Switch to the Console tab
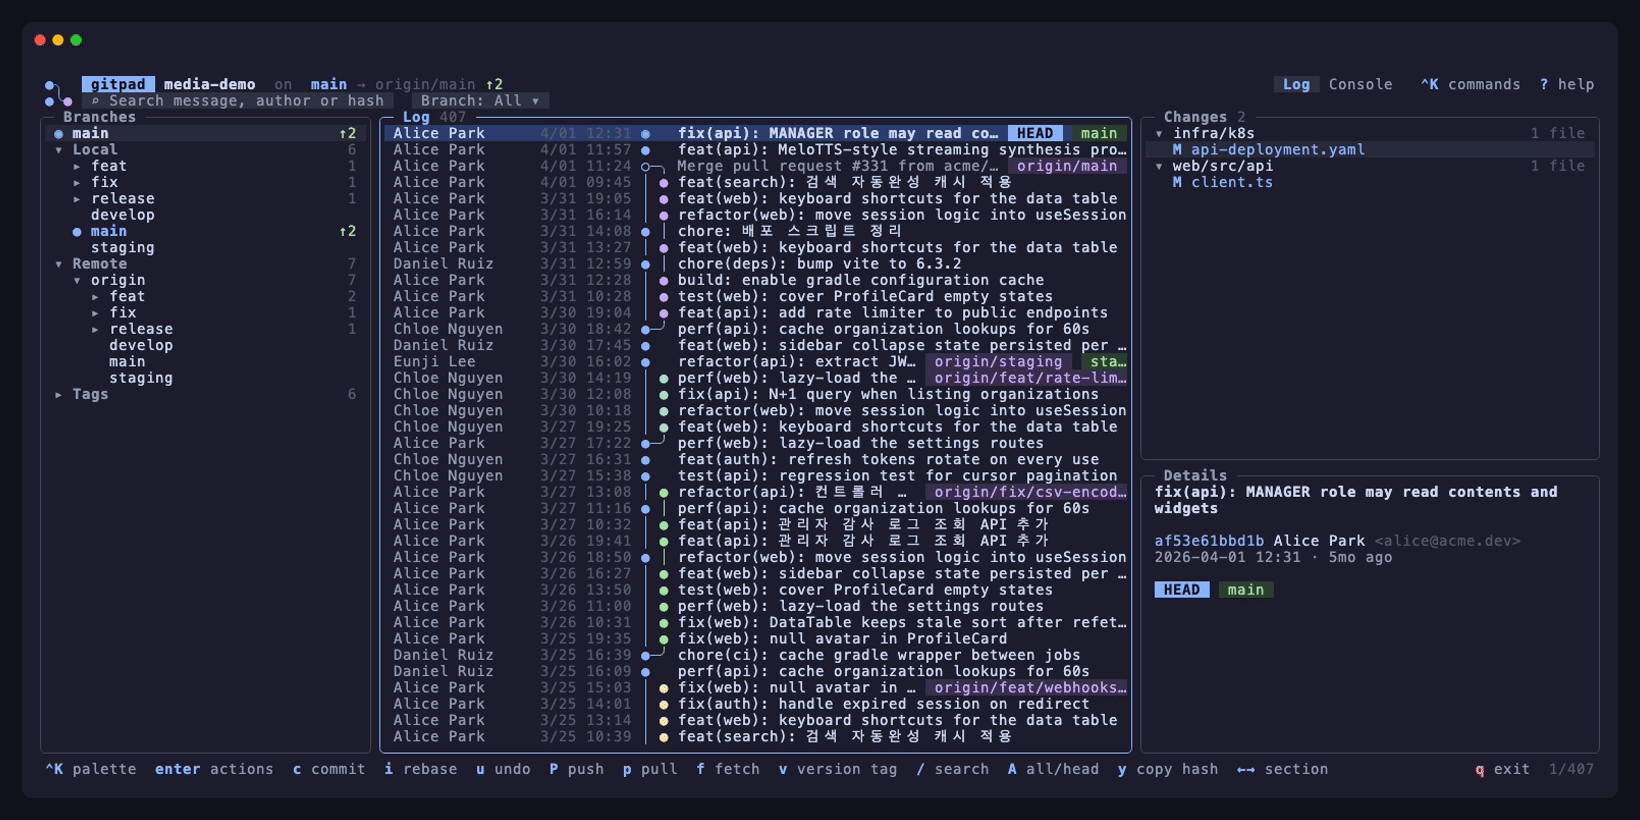The width and height of the screenshot is (1640, 820). point(1360,85)
